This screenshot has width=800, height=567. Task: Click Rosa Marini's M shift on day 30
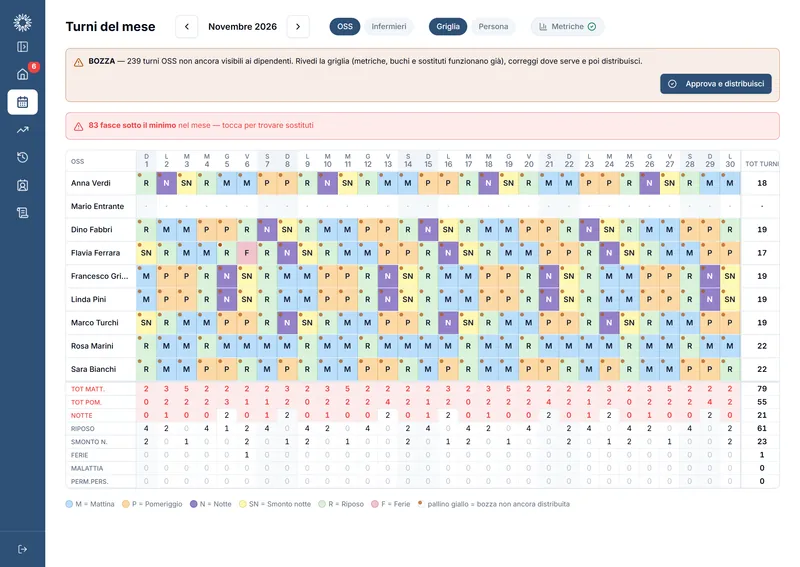pyautogui.click(x=730, y=346)
